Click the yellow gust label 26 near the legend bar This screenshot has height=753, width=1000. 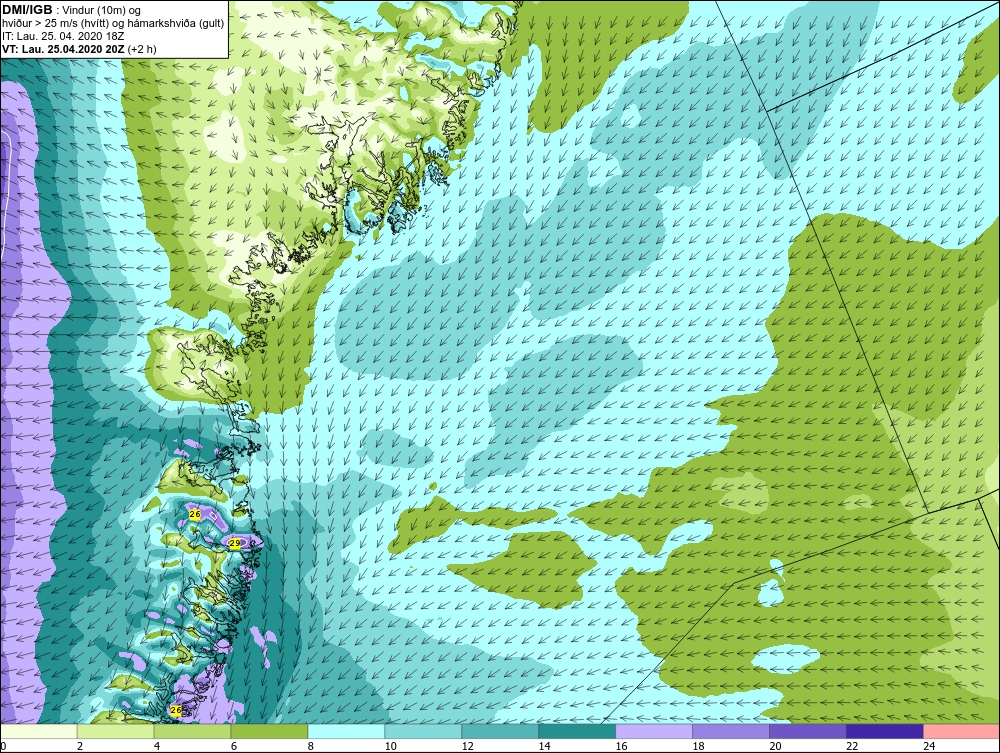[x=176, y=710]
